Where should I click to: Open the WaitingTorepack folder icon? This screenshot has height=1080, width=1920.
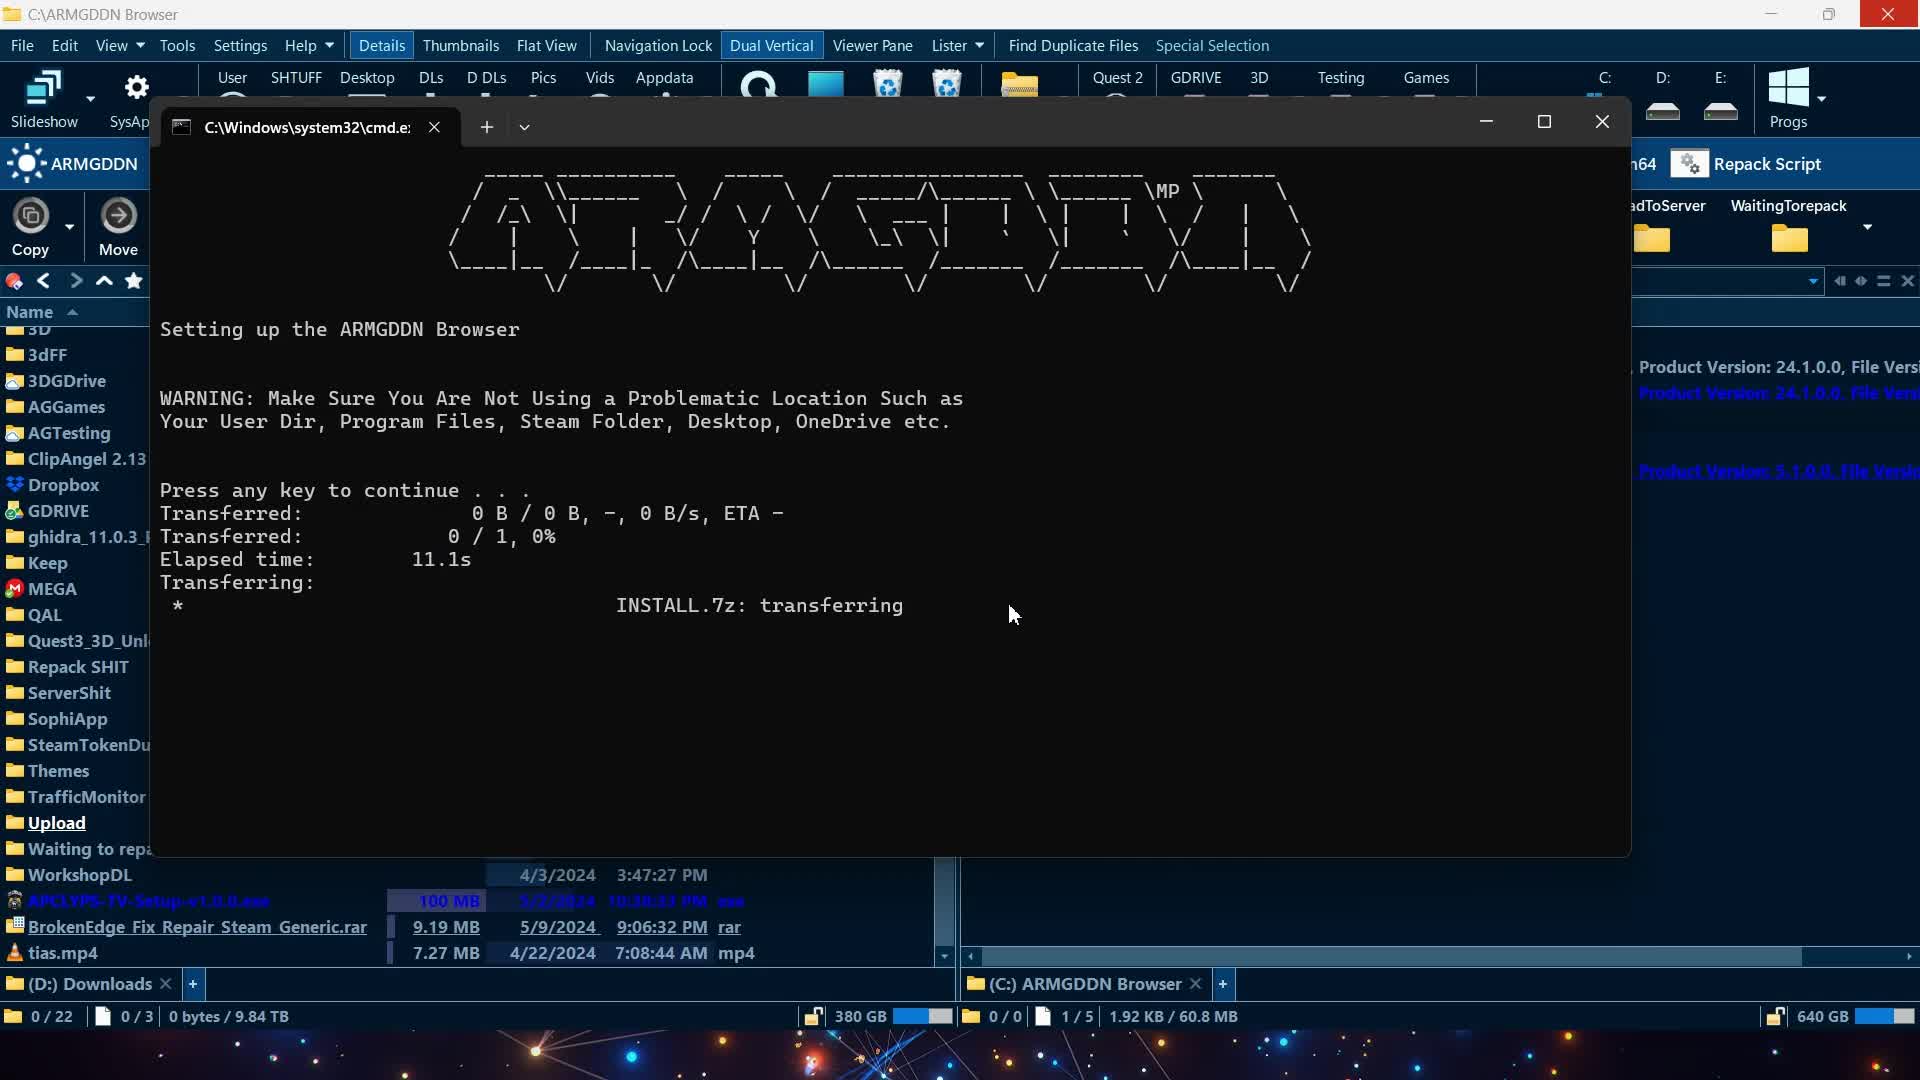click(1789, 238)
